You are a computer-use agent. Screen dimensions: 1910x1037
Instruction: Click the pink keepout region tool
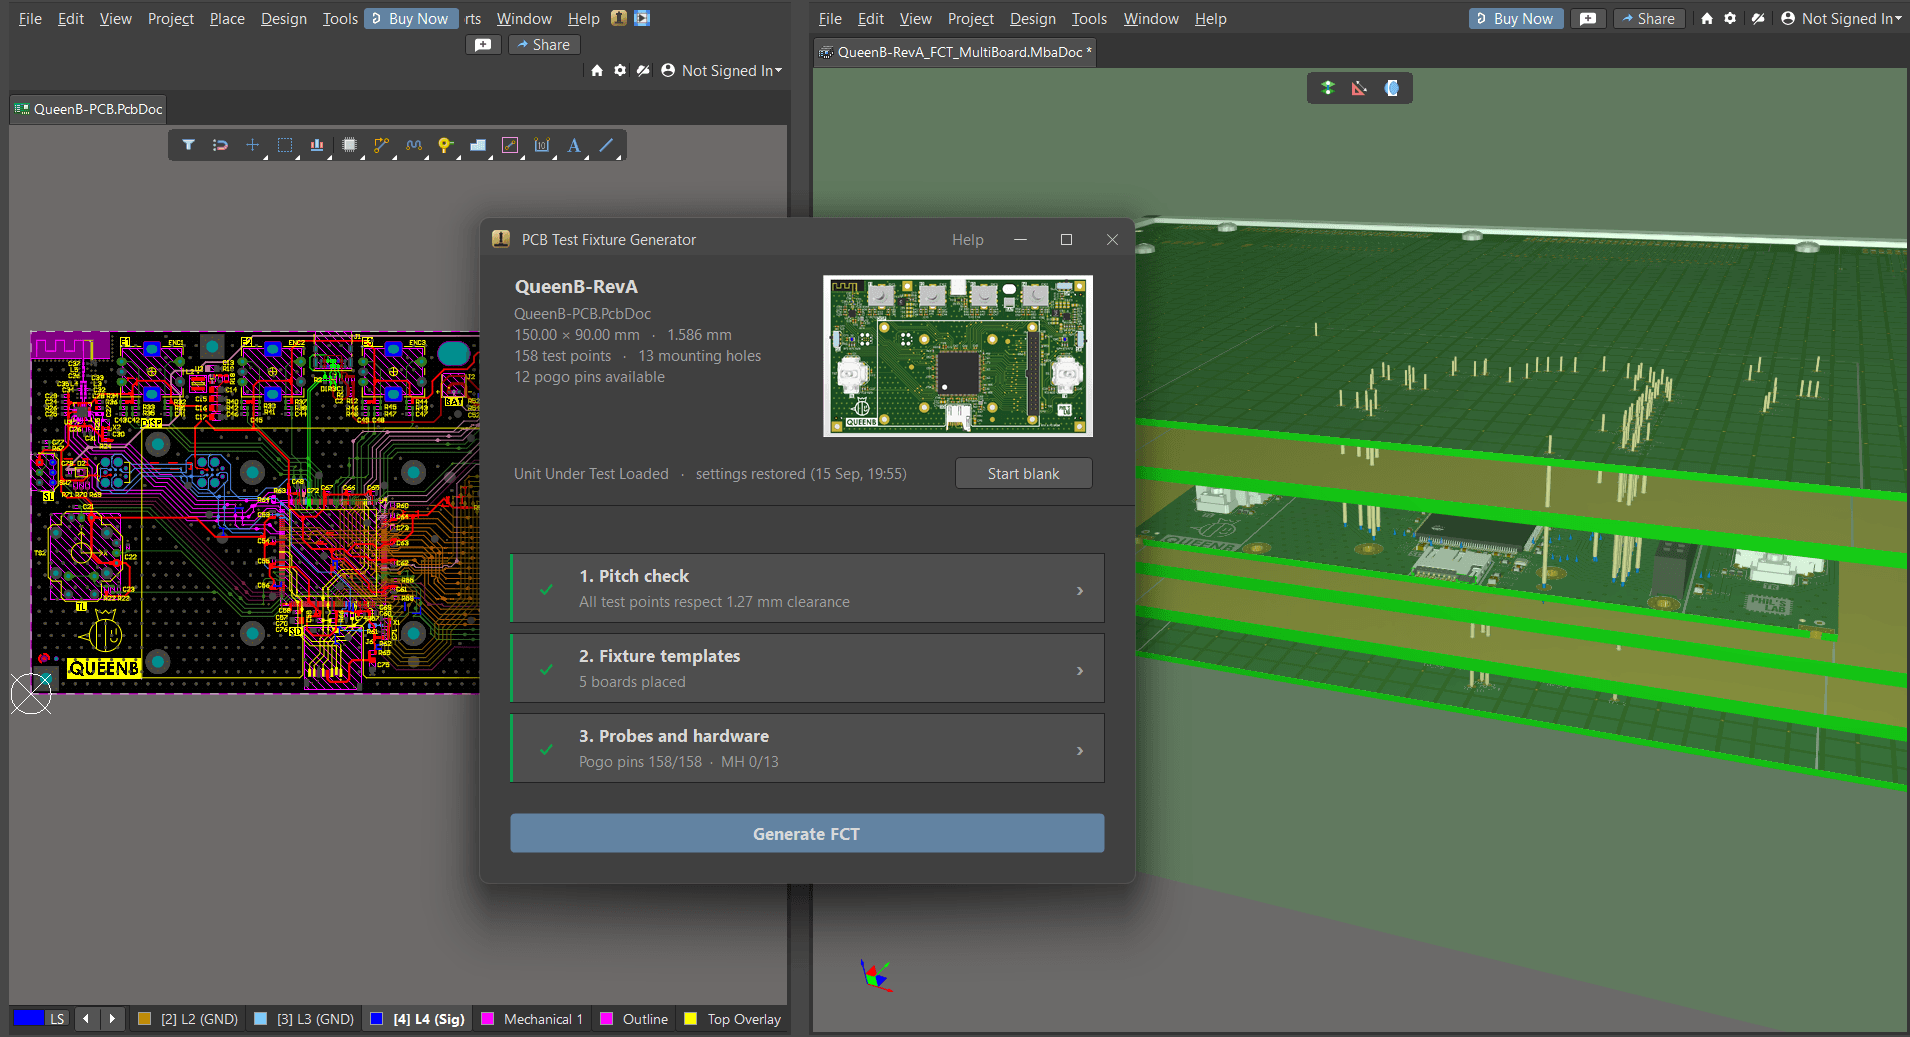pos(510,145)
